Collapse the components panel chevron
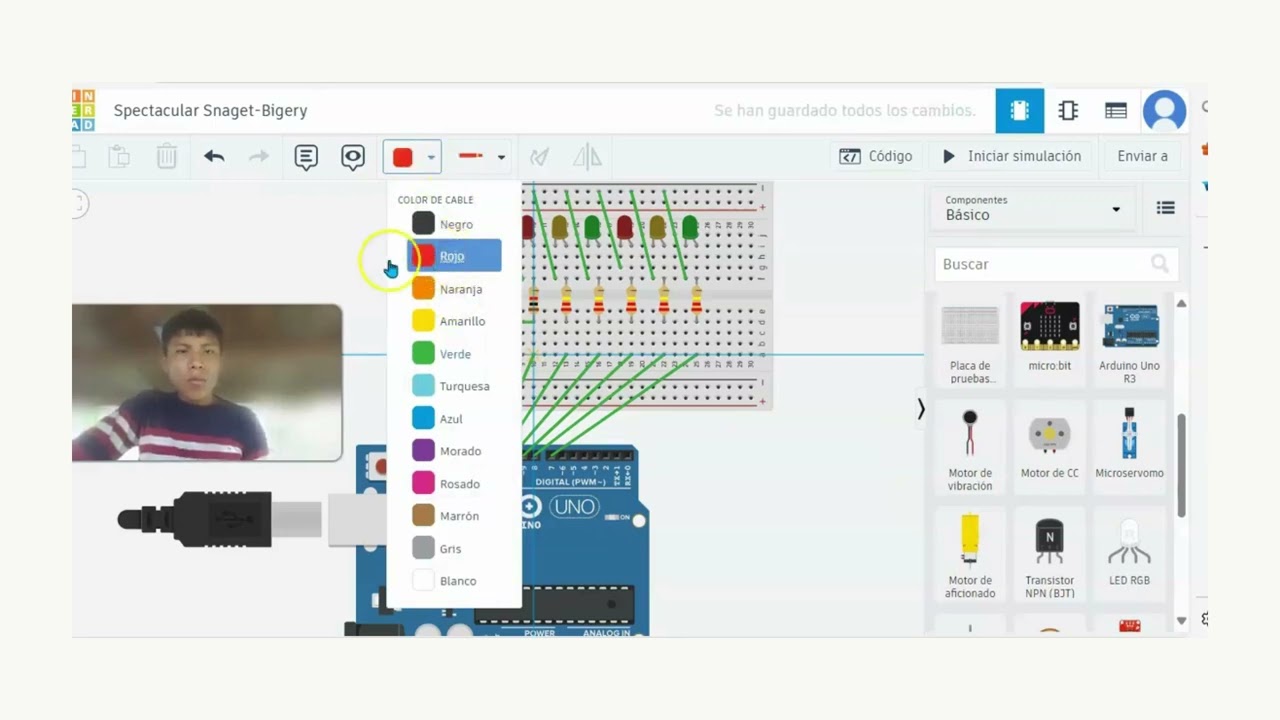The image size is (1280, 720). point(921,408)
